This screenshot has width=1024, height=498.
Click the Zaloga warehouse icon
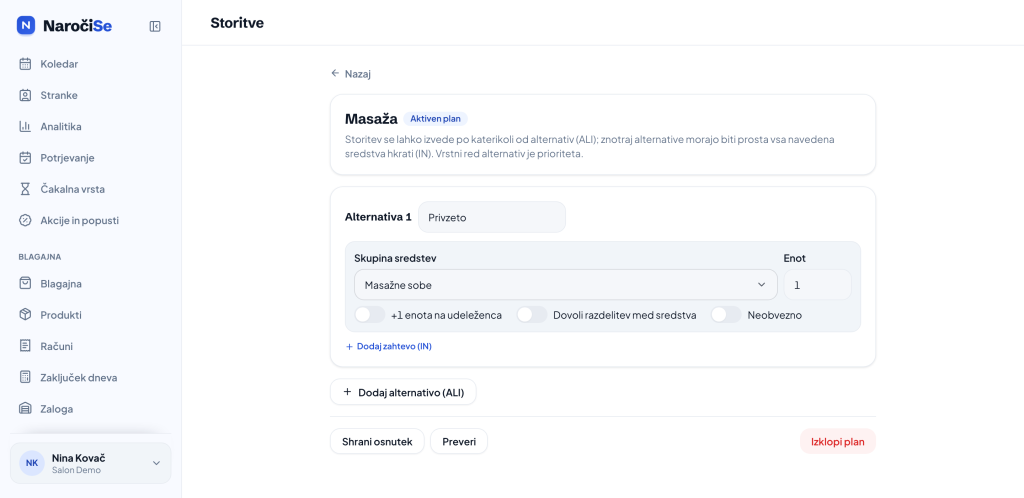coord(25,409)
